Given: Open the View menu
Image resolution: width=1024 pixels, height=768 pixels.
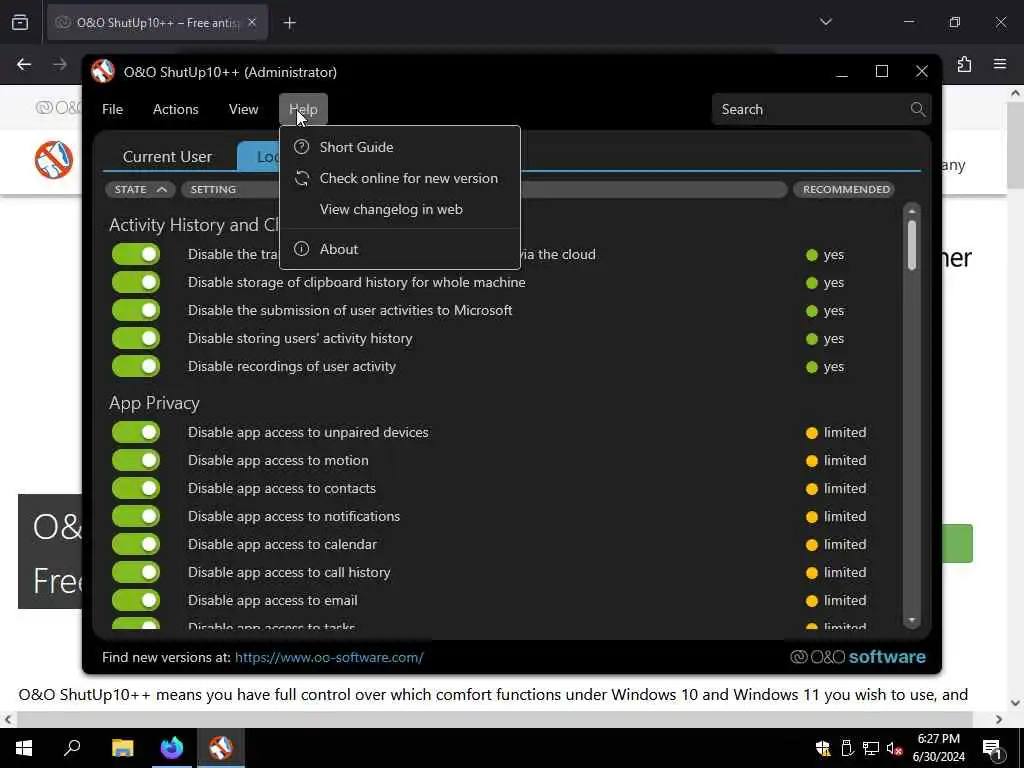Looking at the screenshot, I should 244,109.
